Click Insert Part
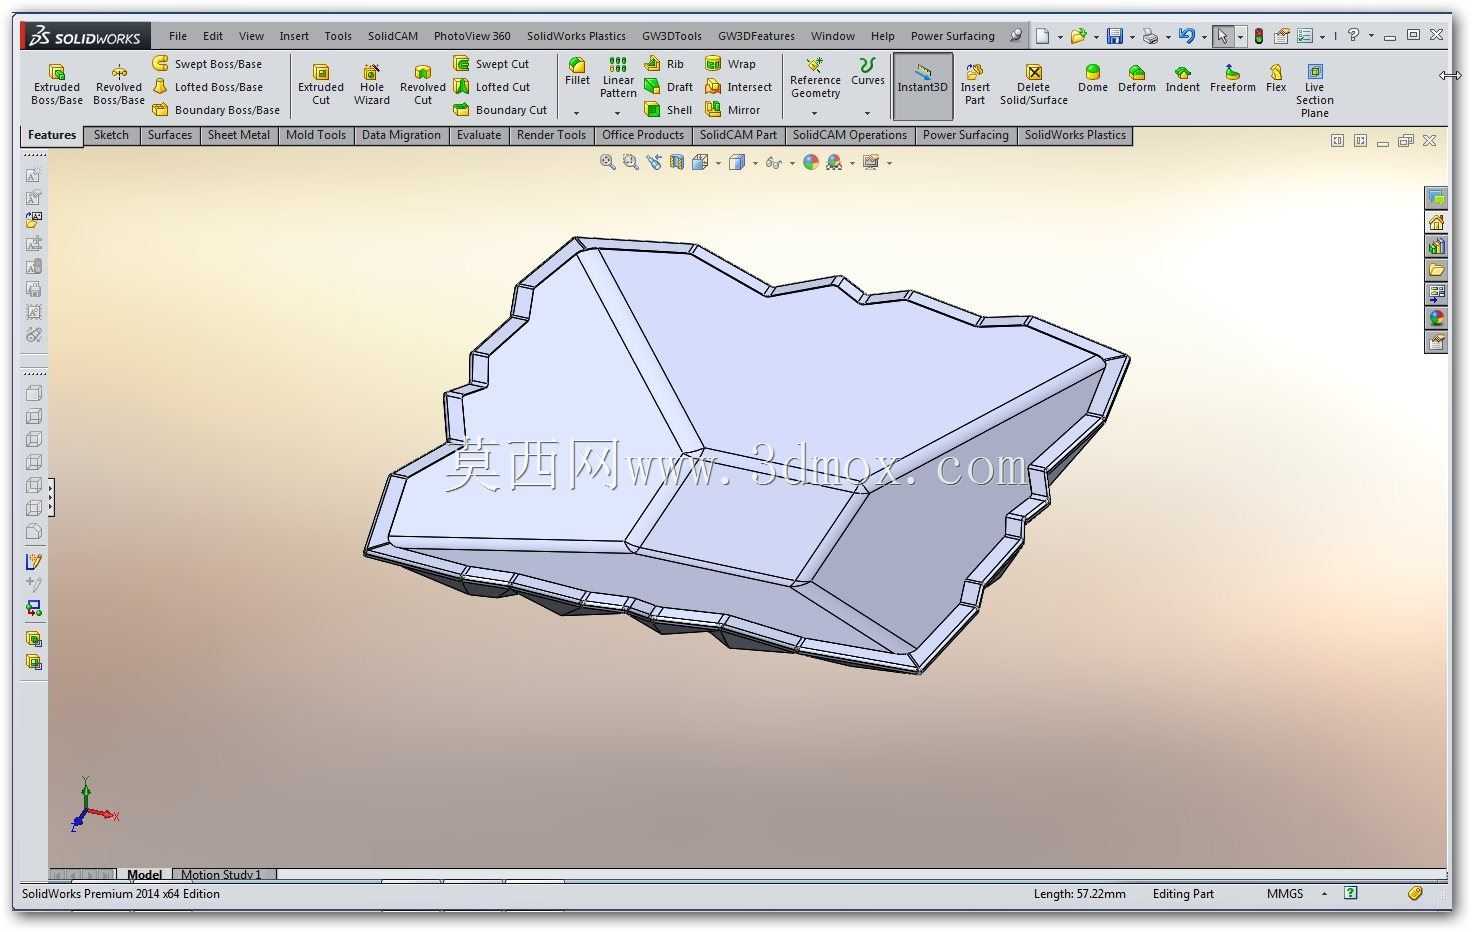The image size is (1472, 932). pyautogui.click(x=975, y=84)
